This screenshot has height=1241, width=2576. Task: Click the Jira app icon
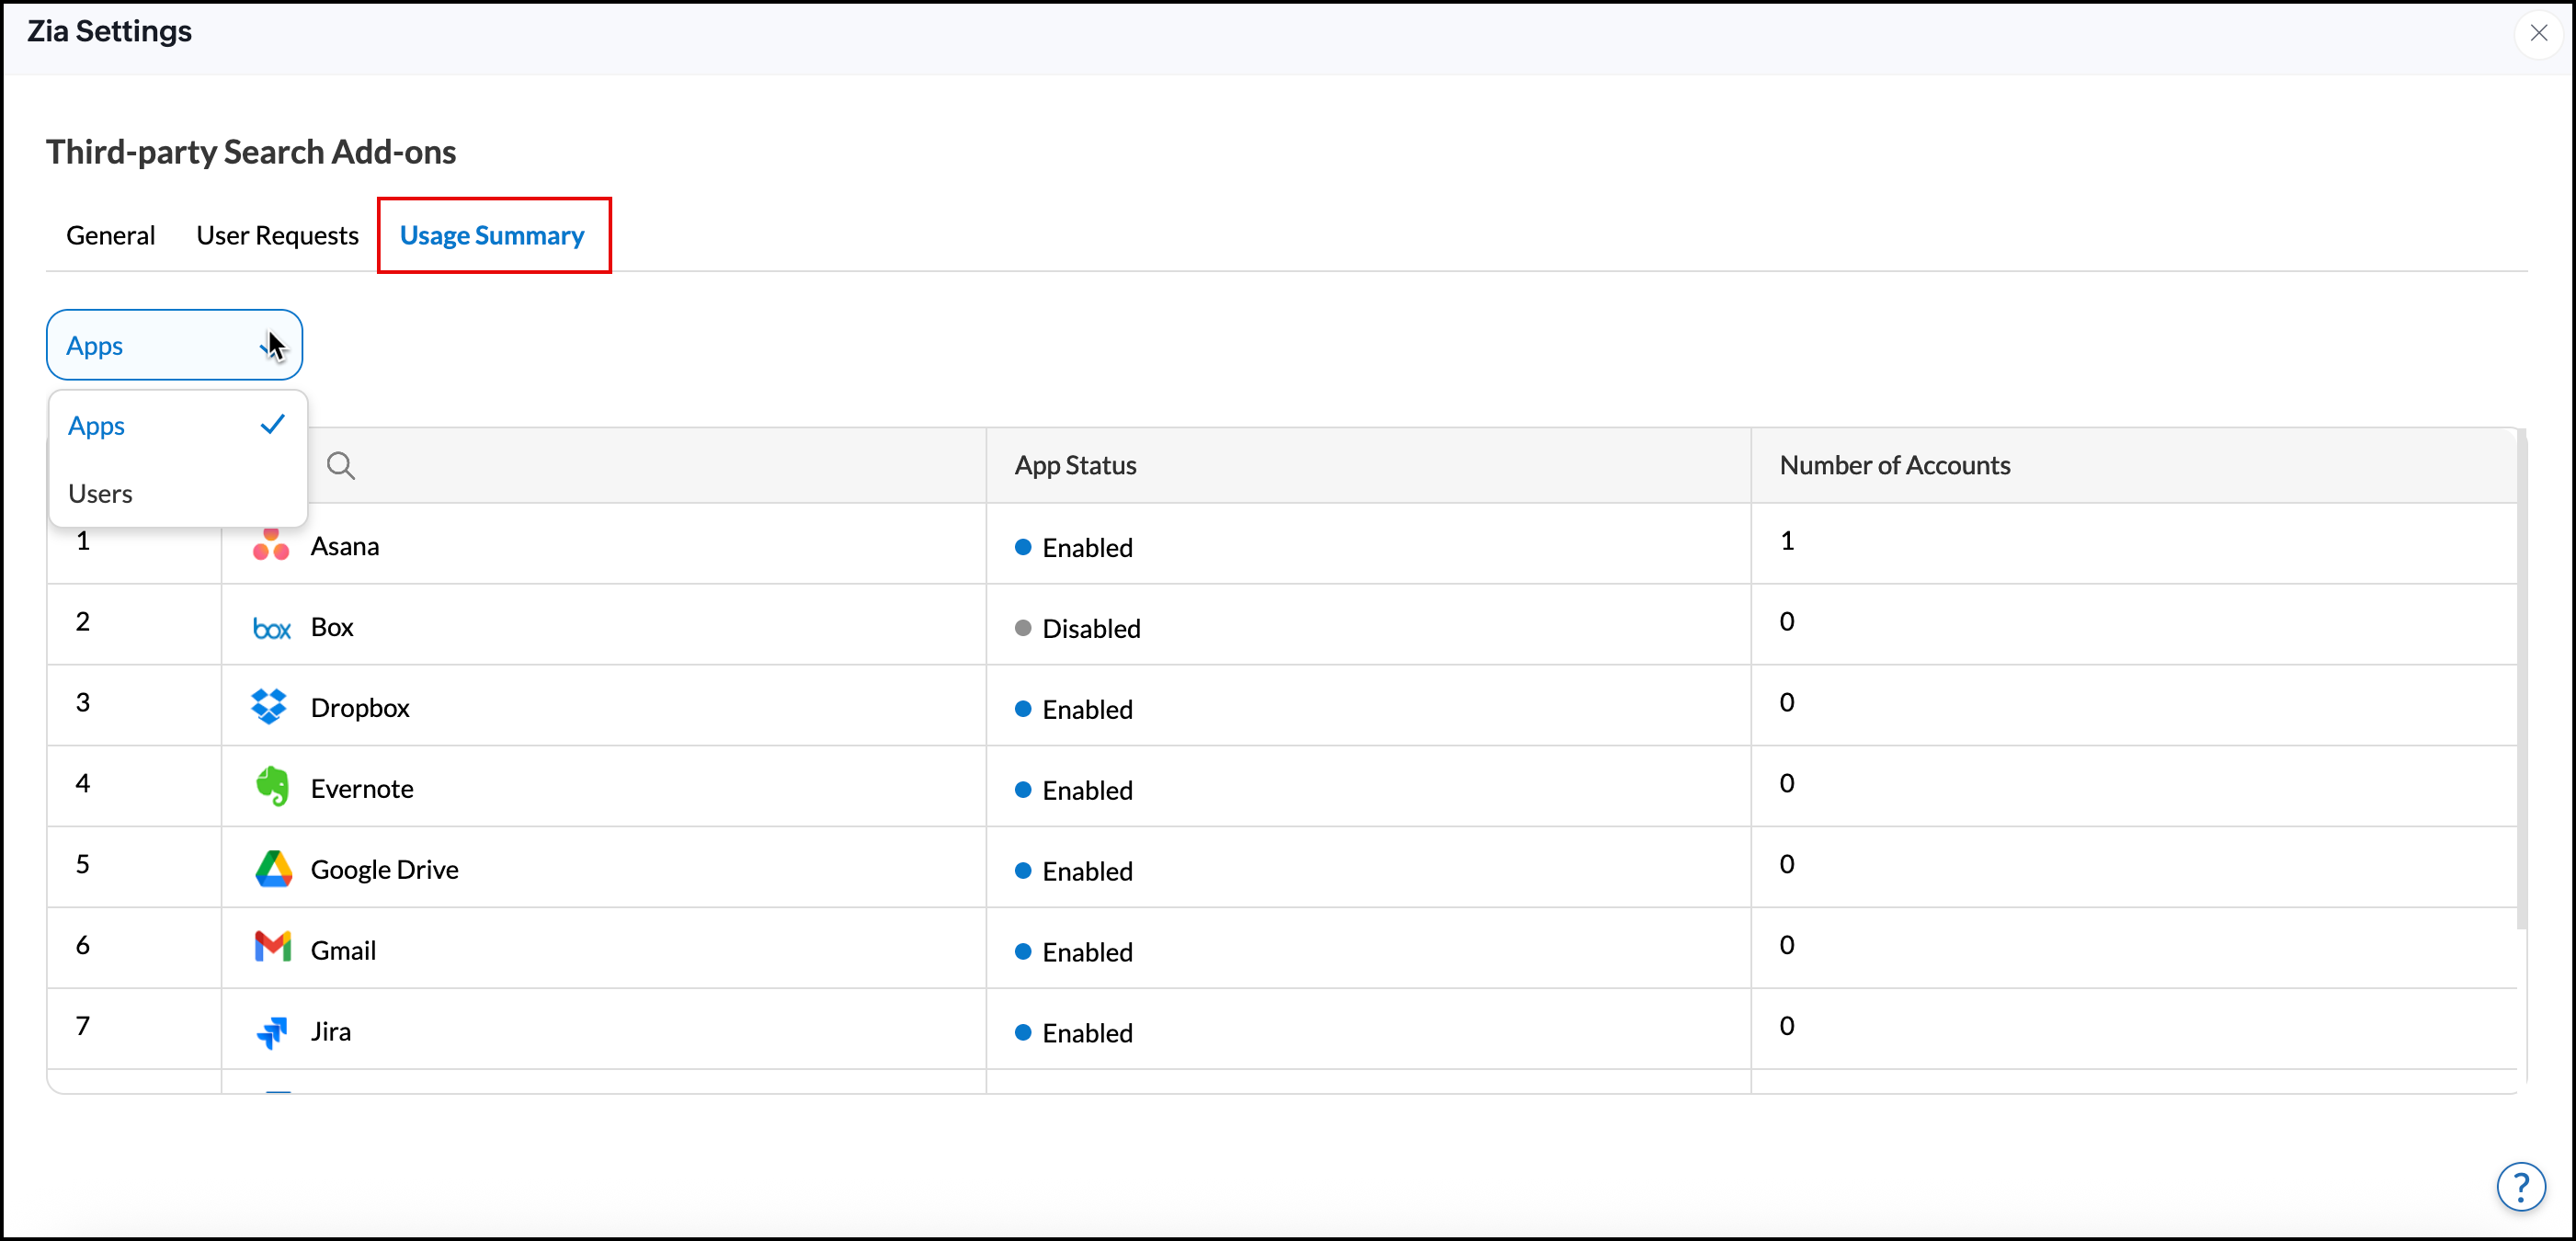[271, 1032]
